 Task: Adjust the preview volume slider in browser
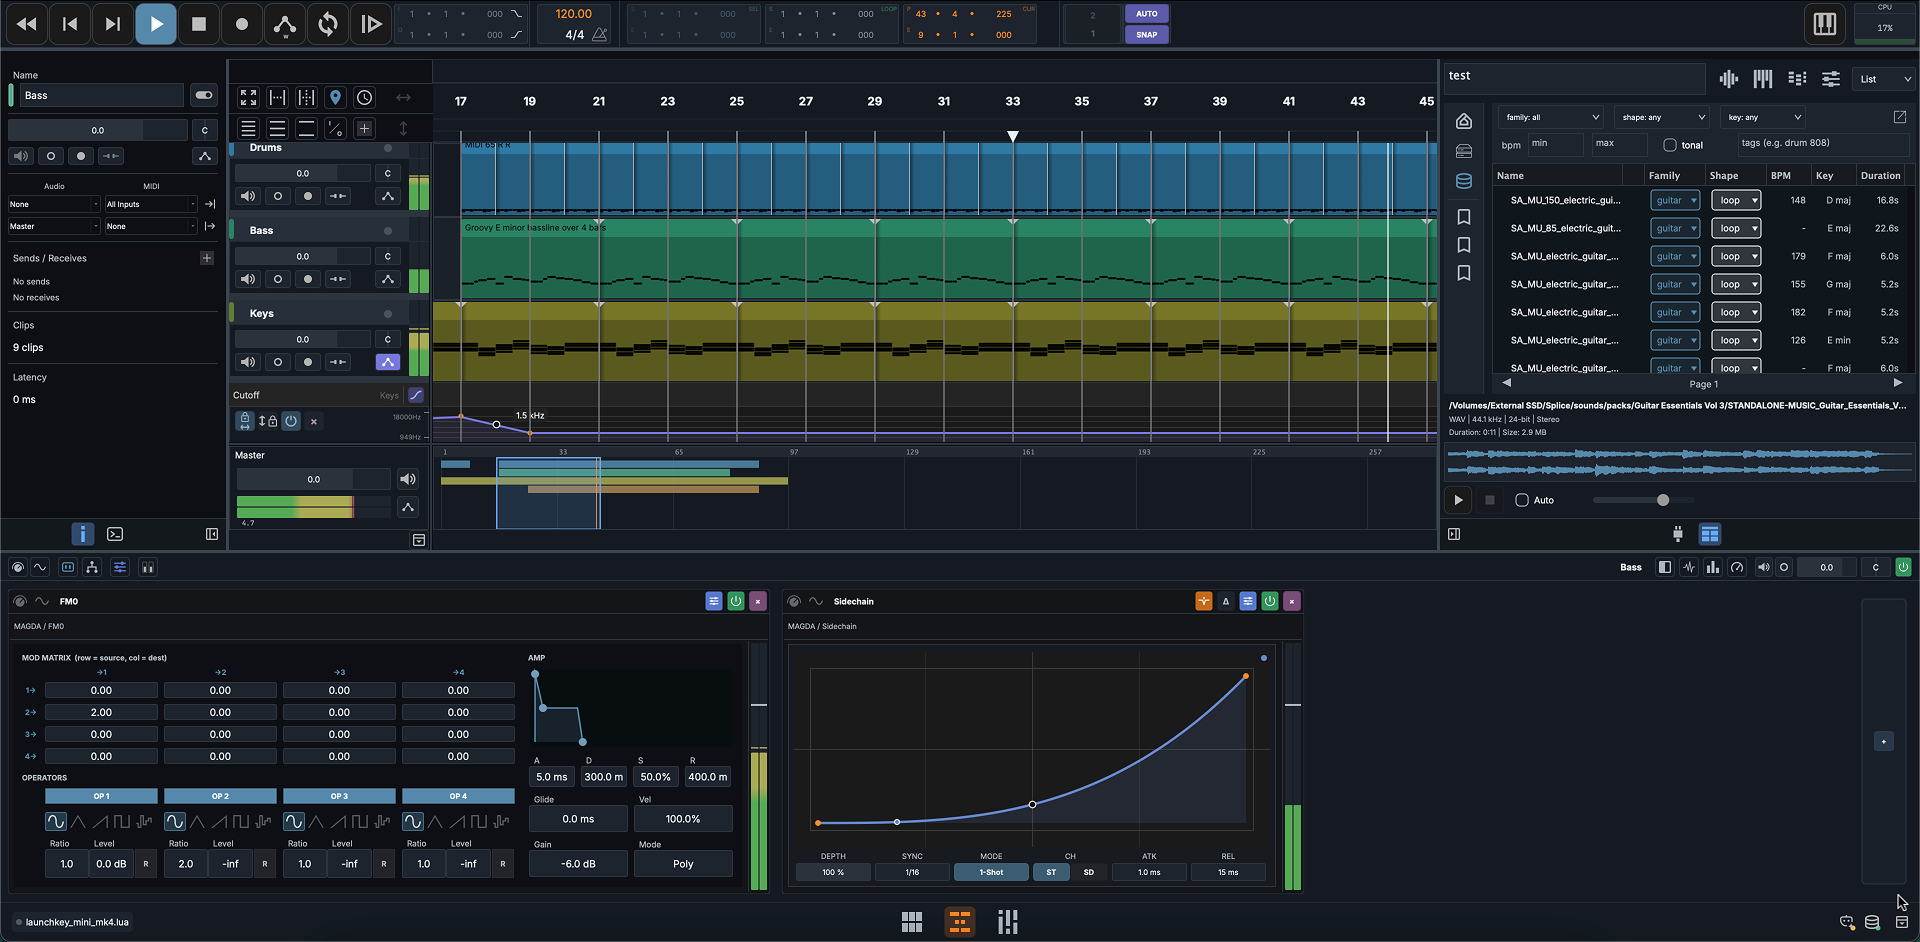pos(1643,500)
